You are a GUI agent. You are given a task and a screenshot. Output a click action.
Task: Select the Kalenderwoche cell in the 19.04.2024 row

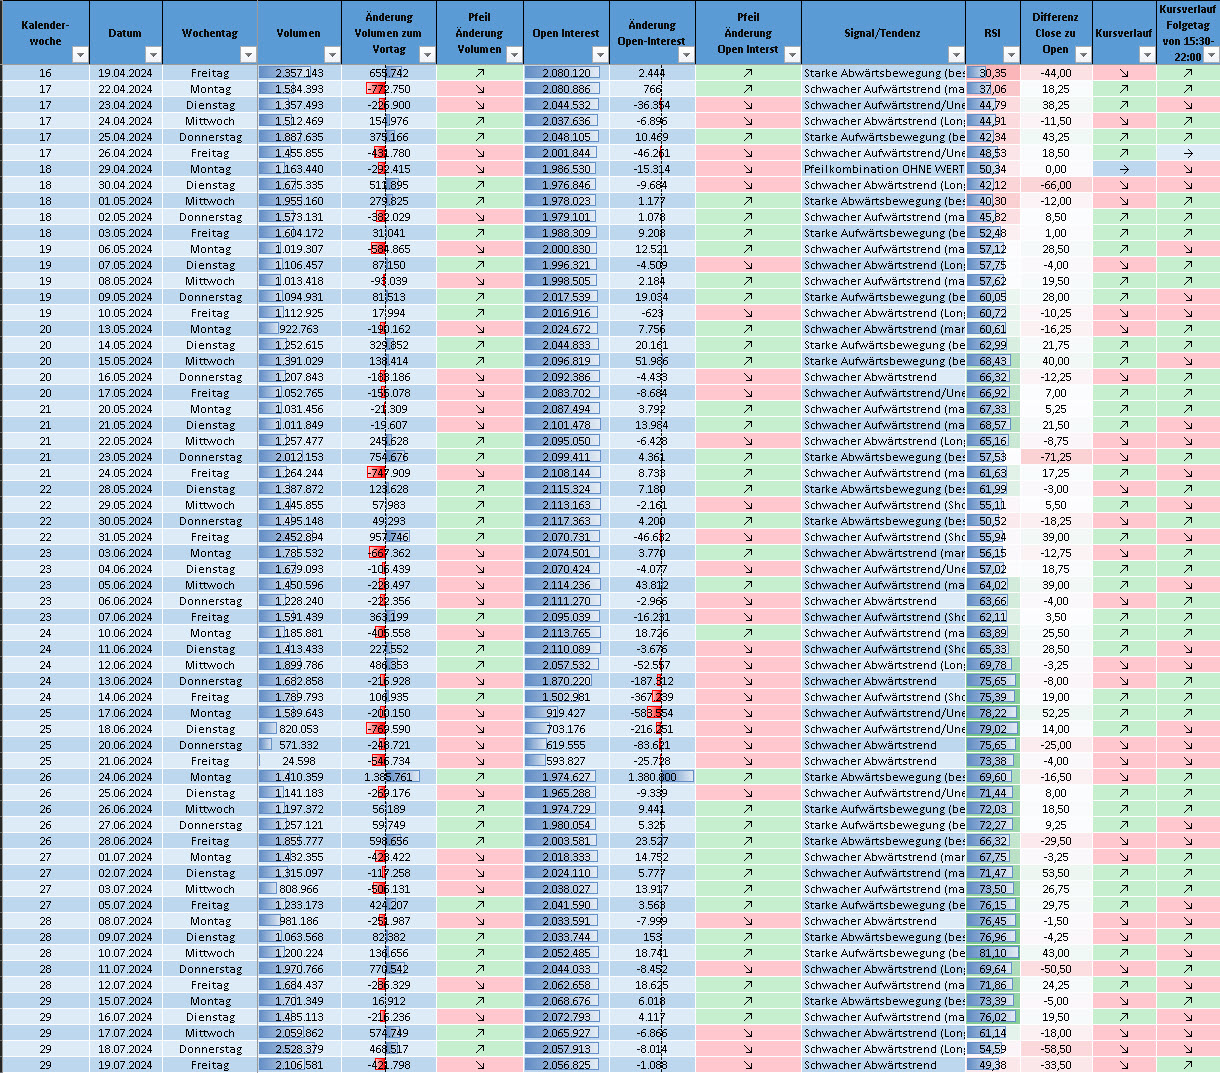coord(45,73)
